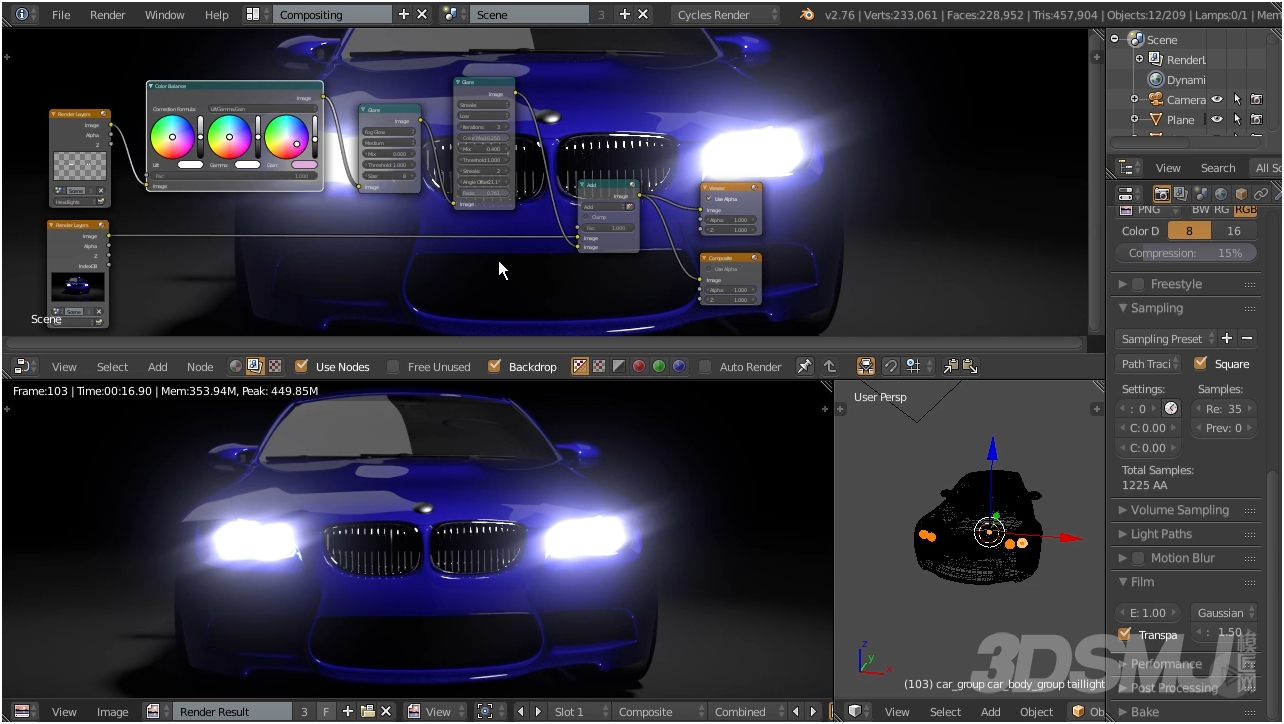The height and width of the screenshot is (724, 1284).
Task: Select the texture nodes tree type icon
Action: pos(275,367)
